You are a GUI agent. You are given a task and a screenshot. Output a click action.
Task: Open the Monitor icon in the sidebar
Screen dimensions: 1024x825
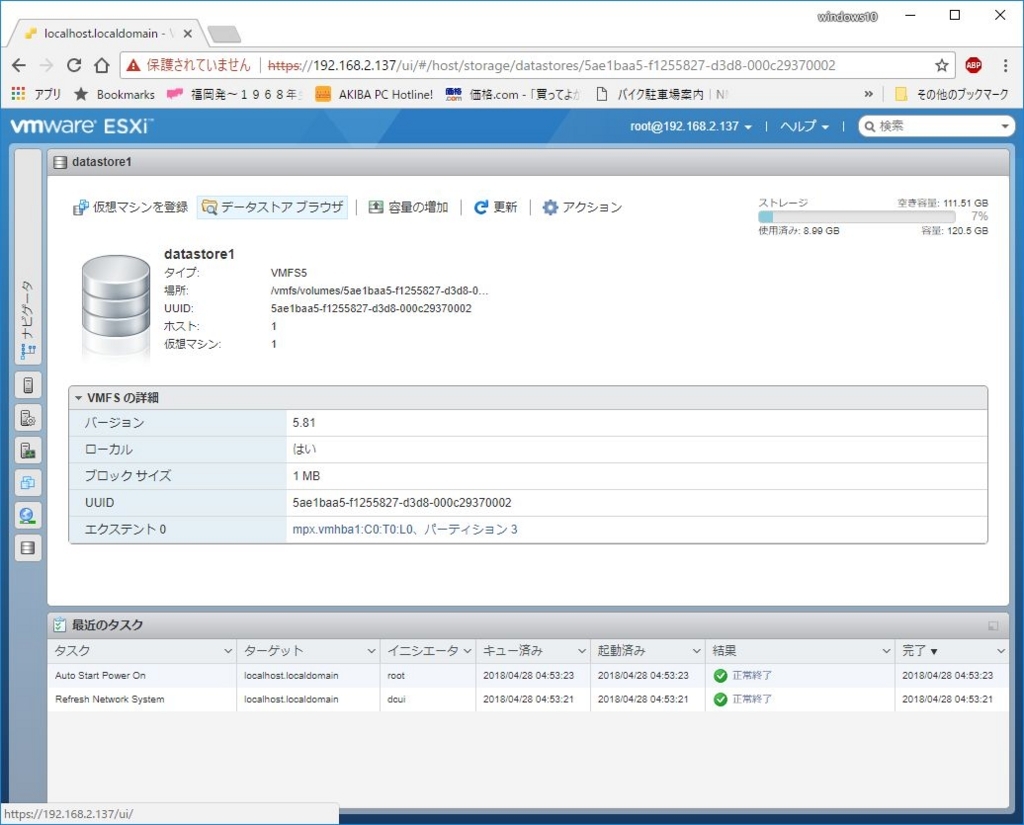pos(28,451)
